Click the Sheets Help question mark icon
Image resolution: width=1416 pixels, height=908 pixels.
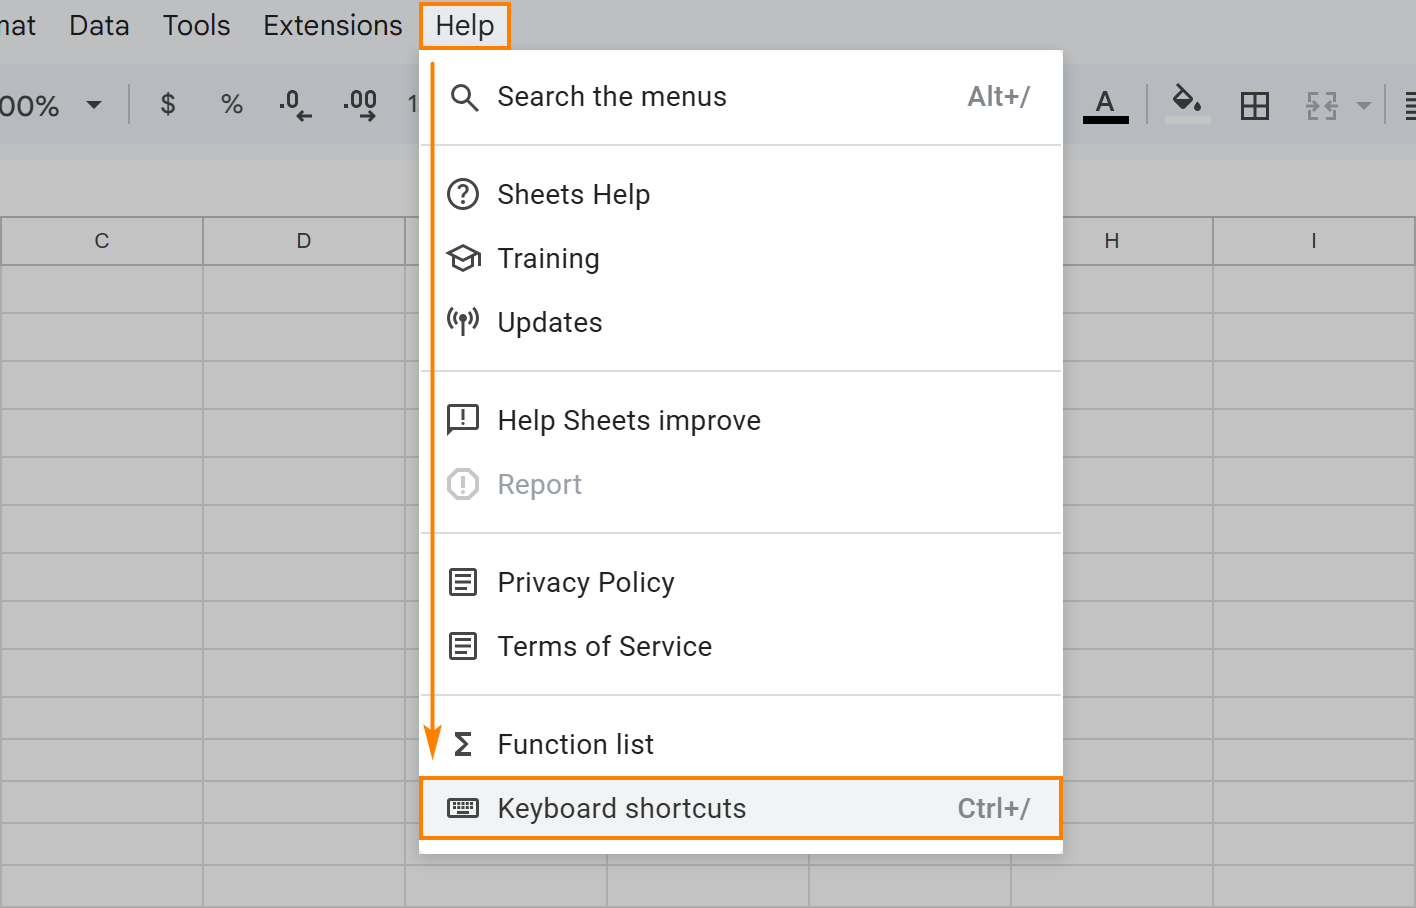coord(463,194)
